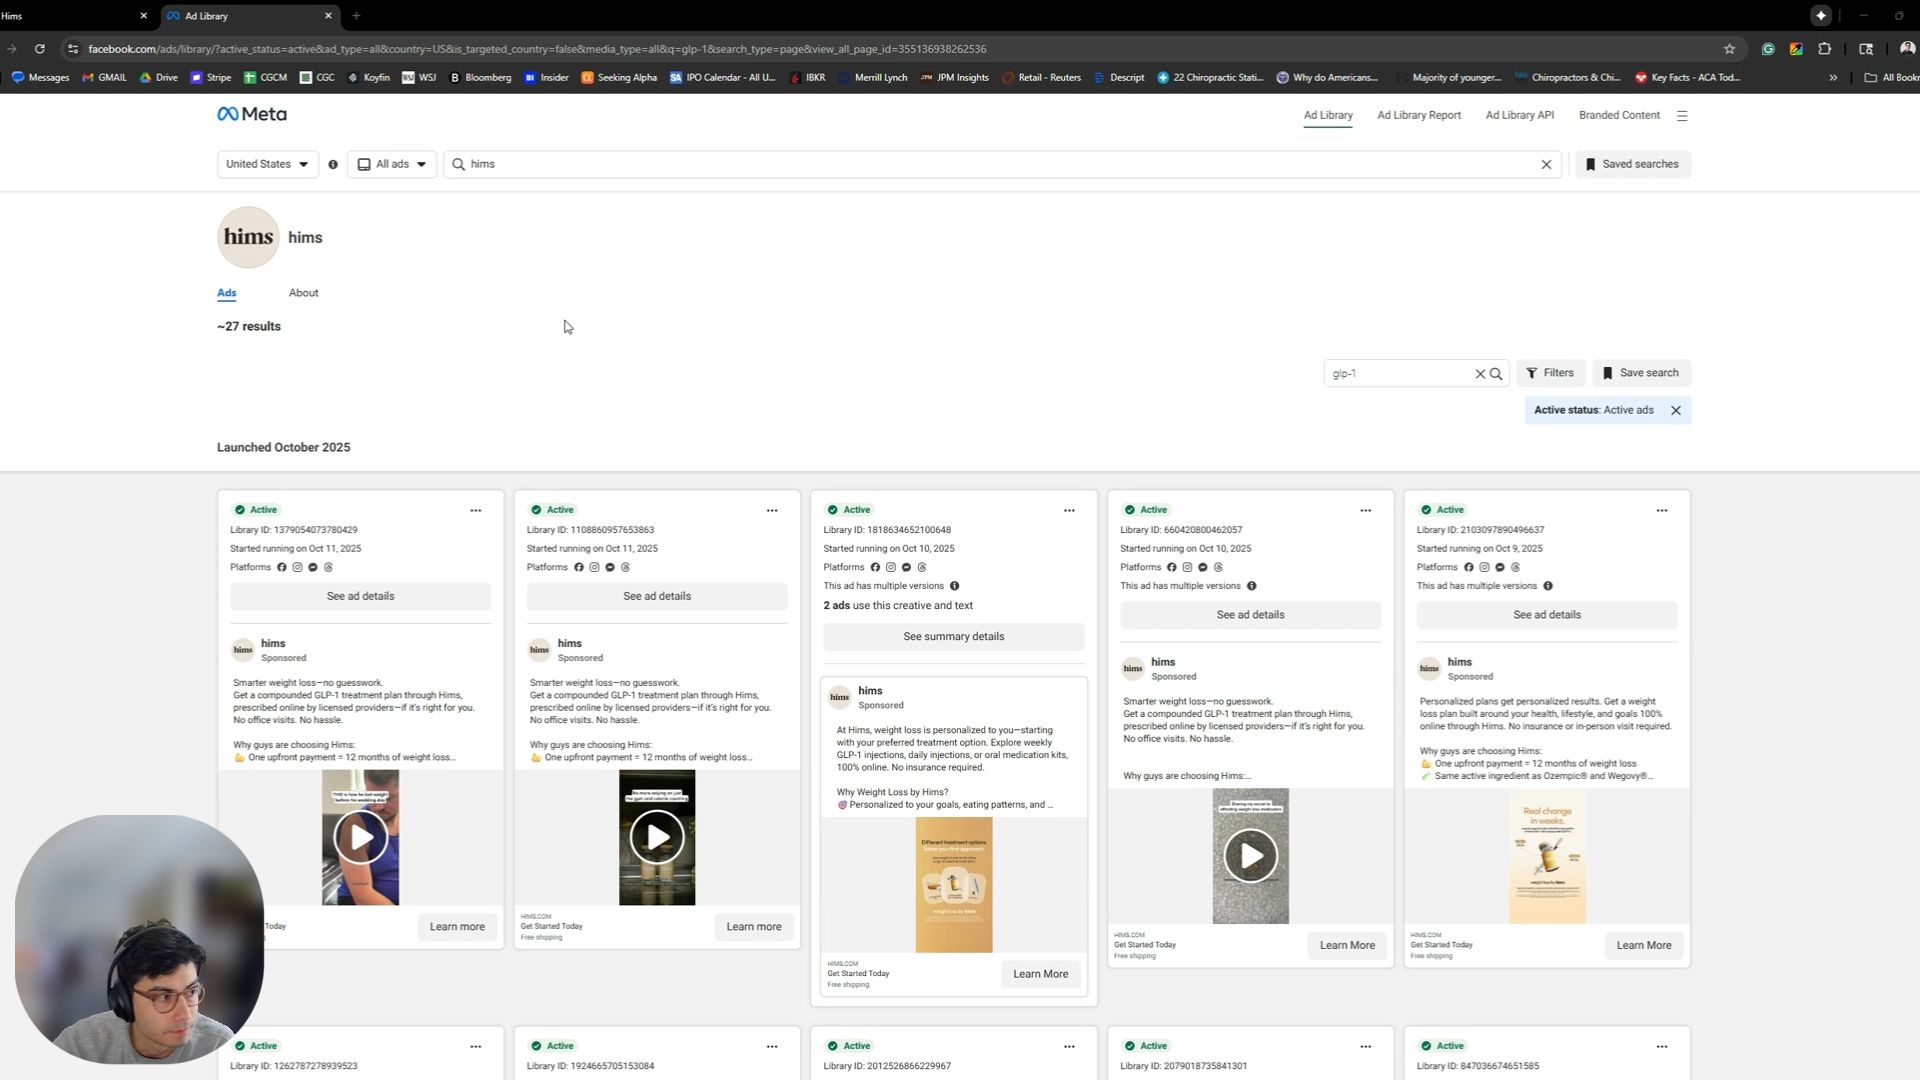Screen dimensions: 1920x1080
Task: Click multiple versions info icon on ad 1818634652100648
Action: [x=954, y=586]
